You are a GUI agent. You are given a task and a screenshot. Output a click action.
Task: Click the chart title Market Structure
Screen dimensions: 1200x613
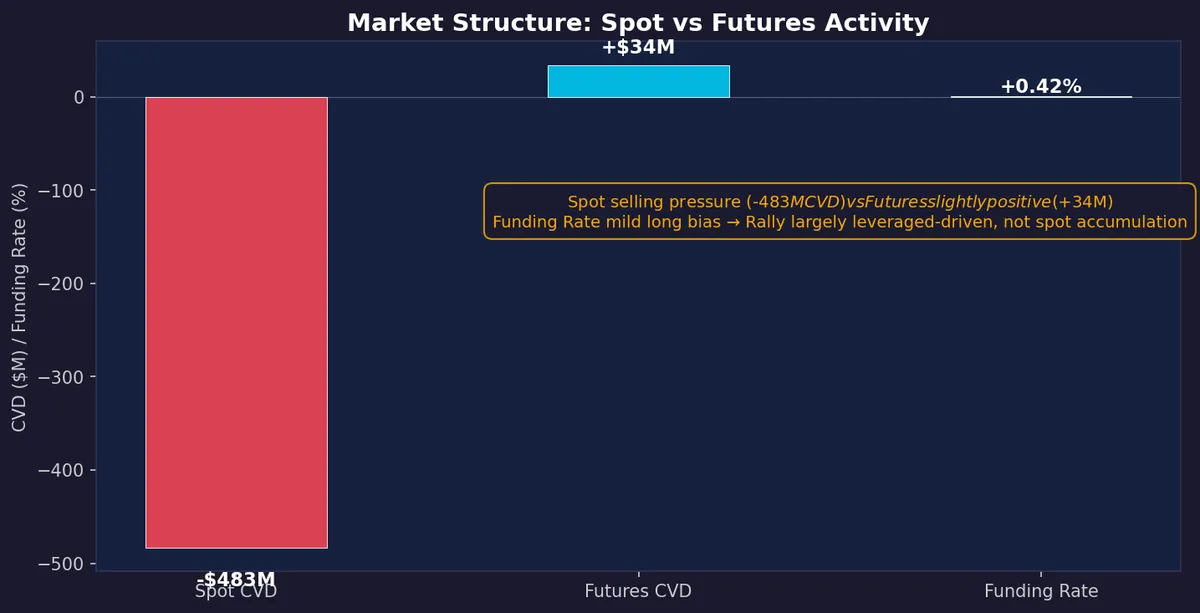(638, 23)
